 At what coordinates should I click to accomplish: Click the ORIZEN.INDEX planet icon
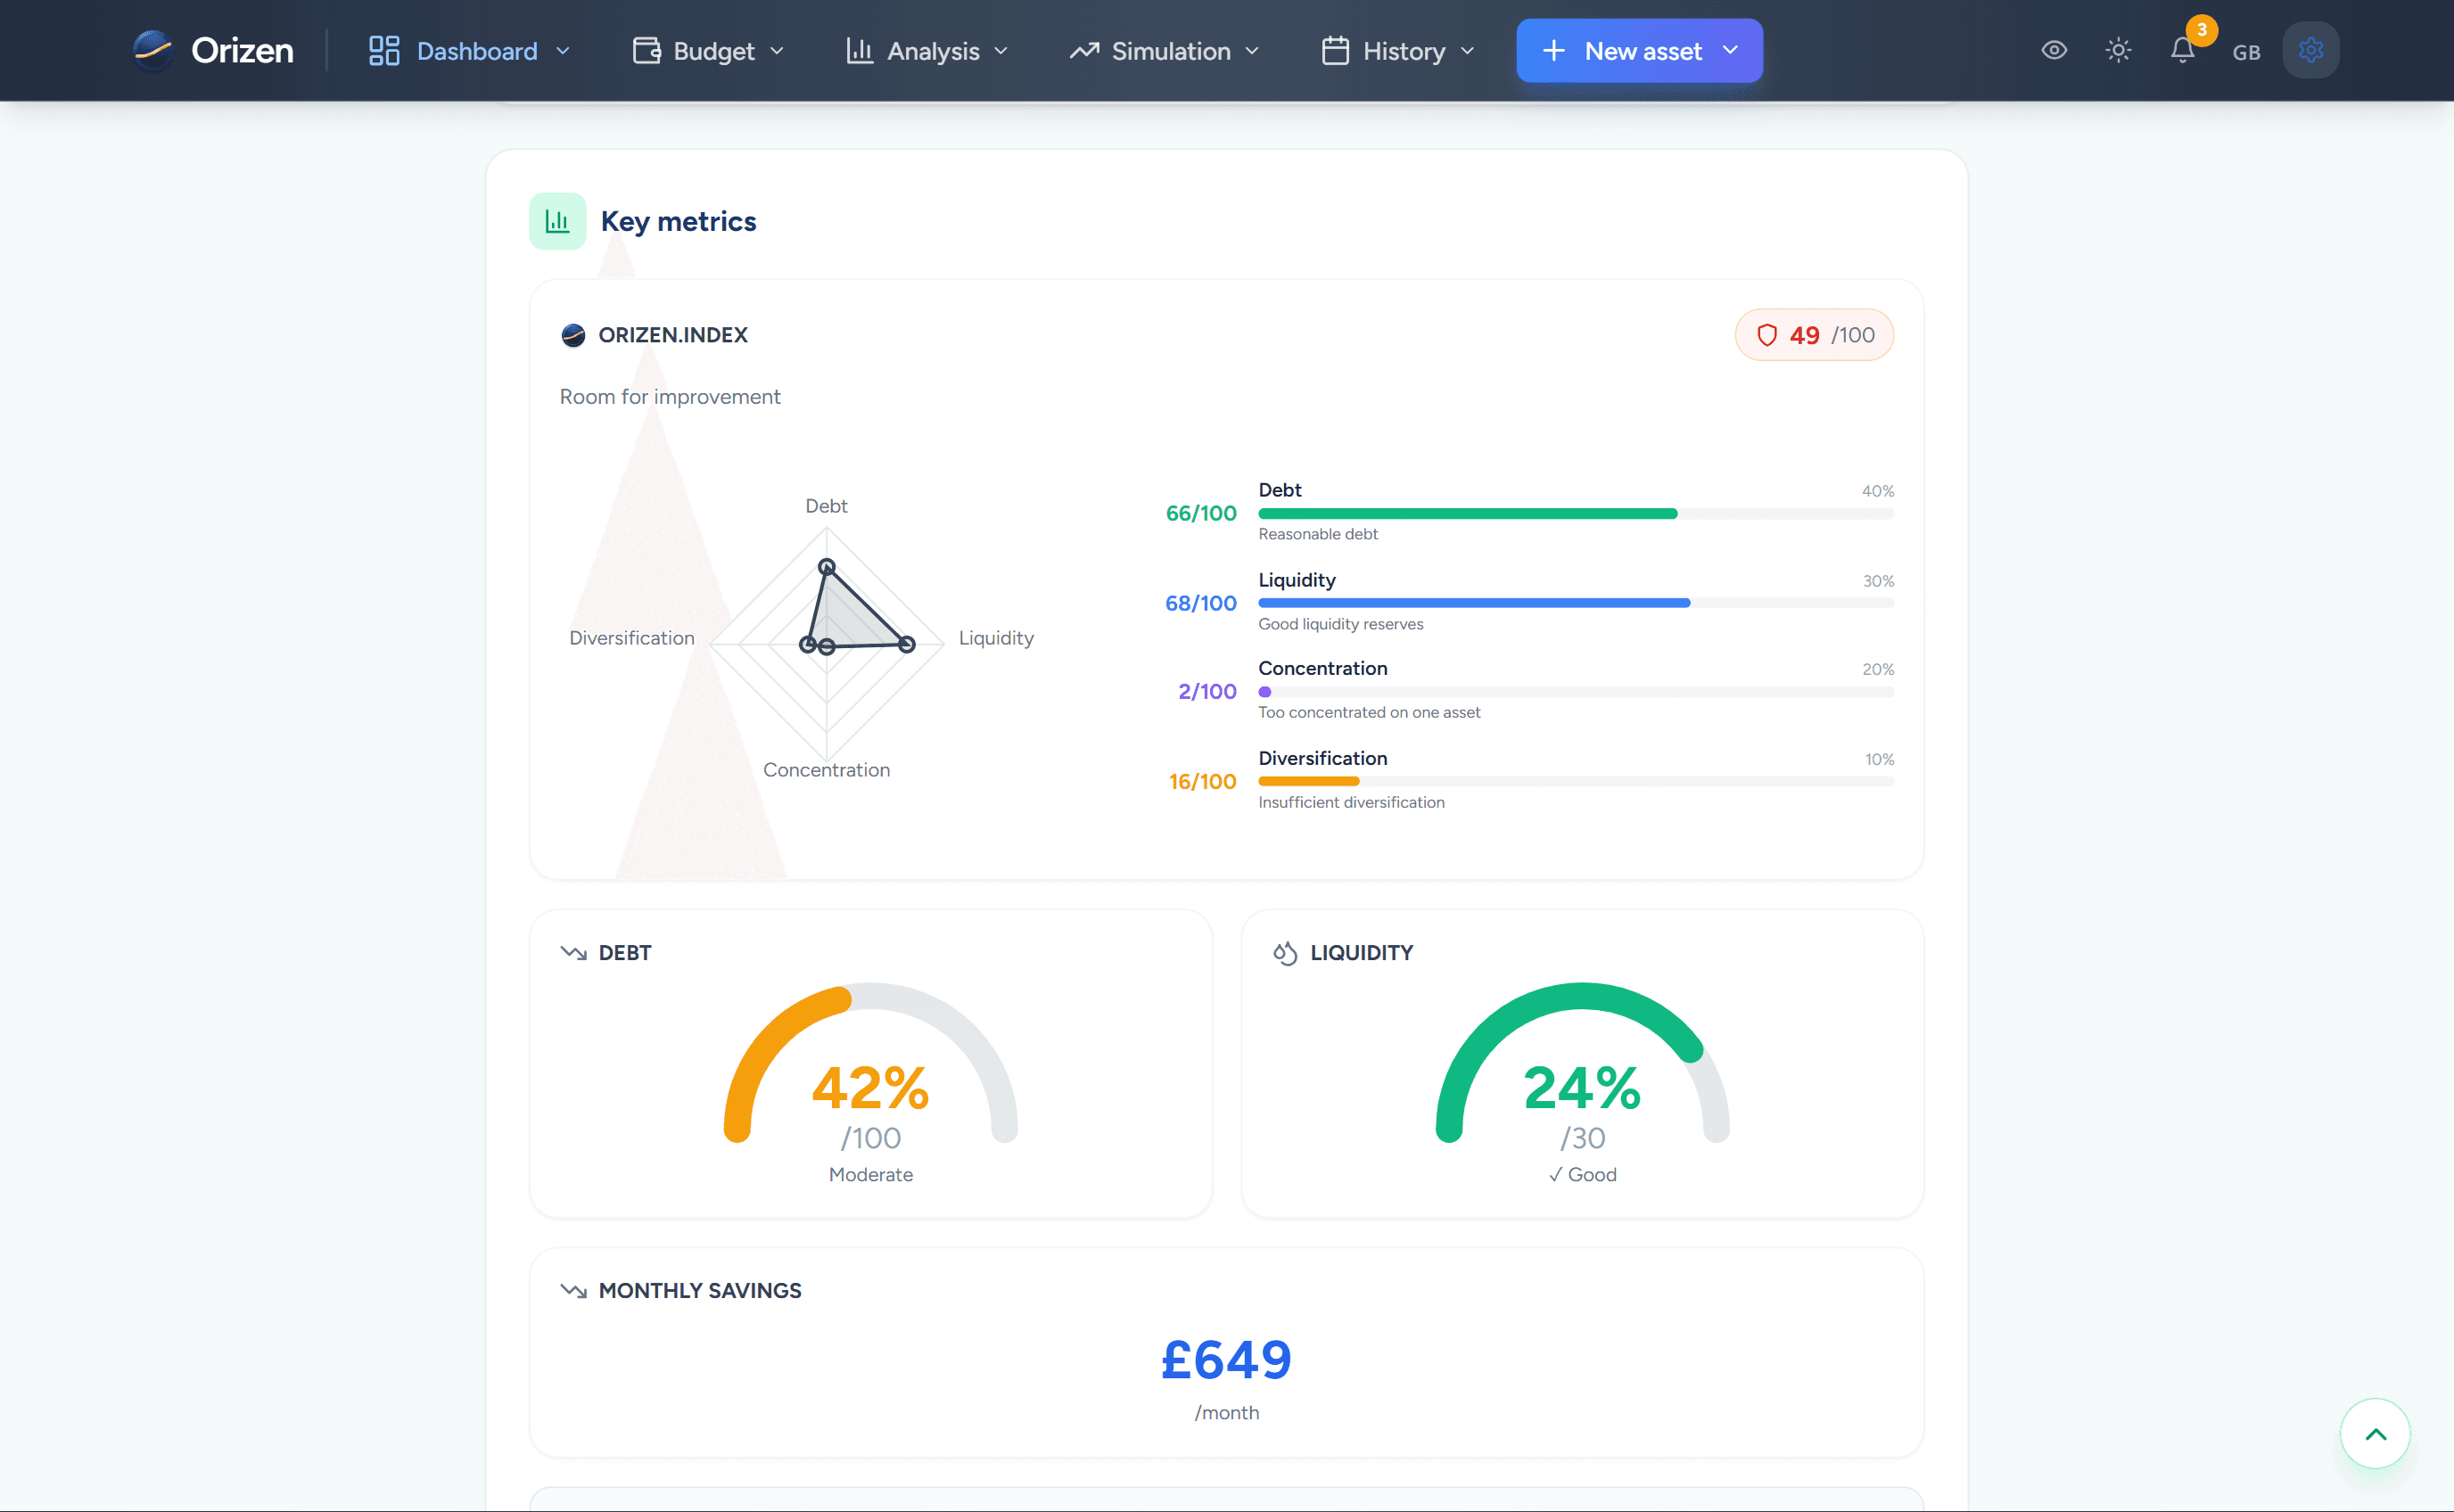573,335
